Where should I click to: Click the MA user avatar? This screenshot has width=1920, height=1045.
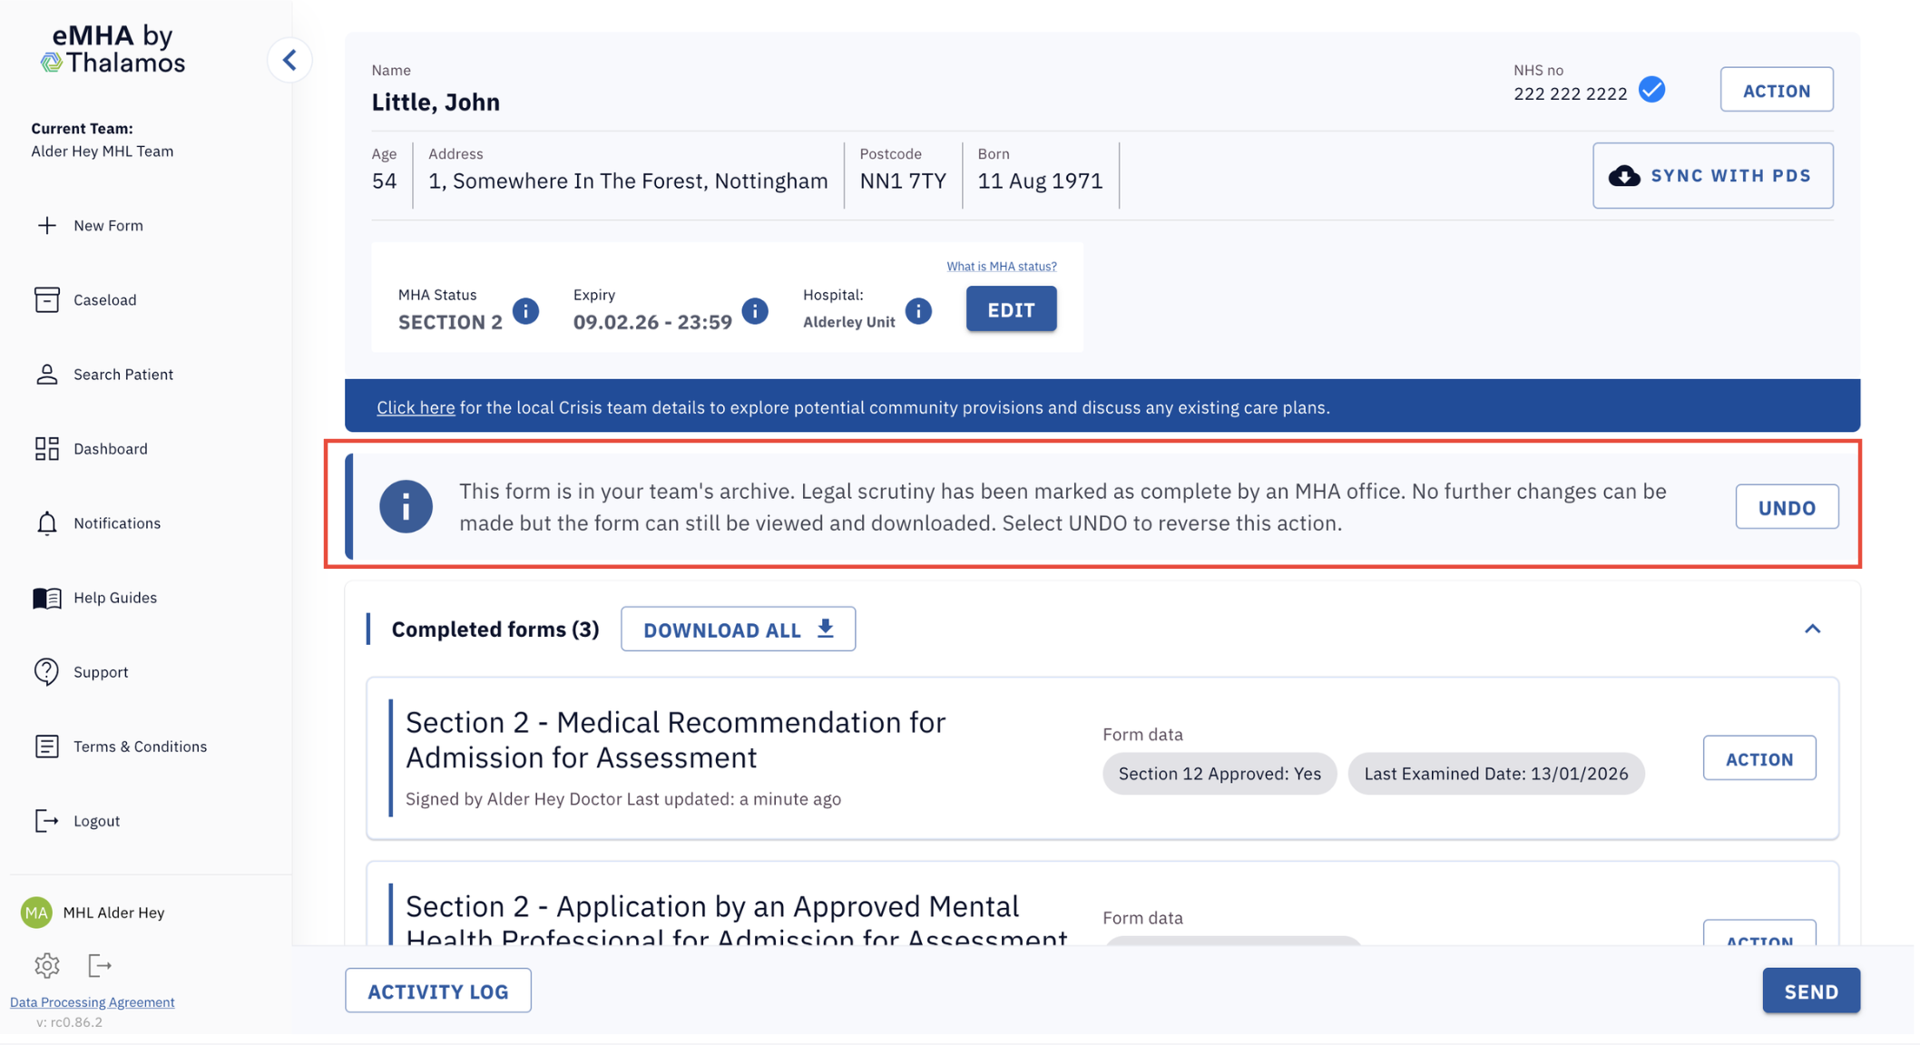coord(37,912)
